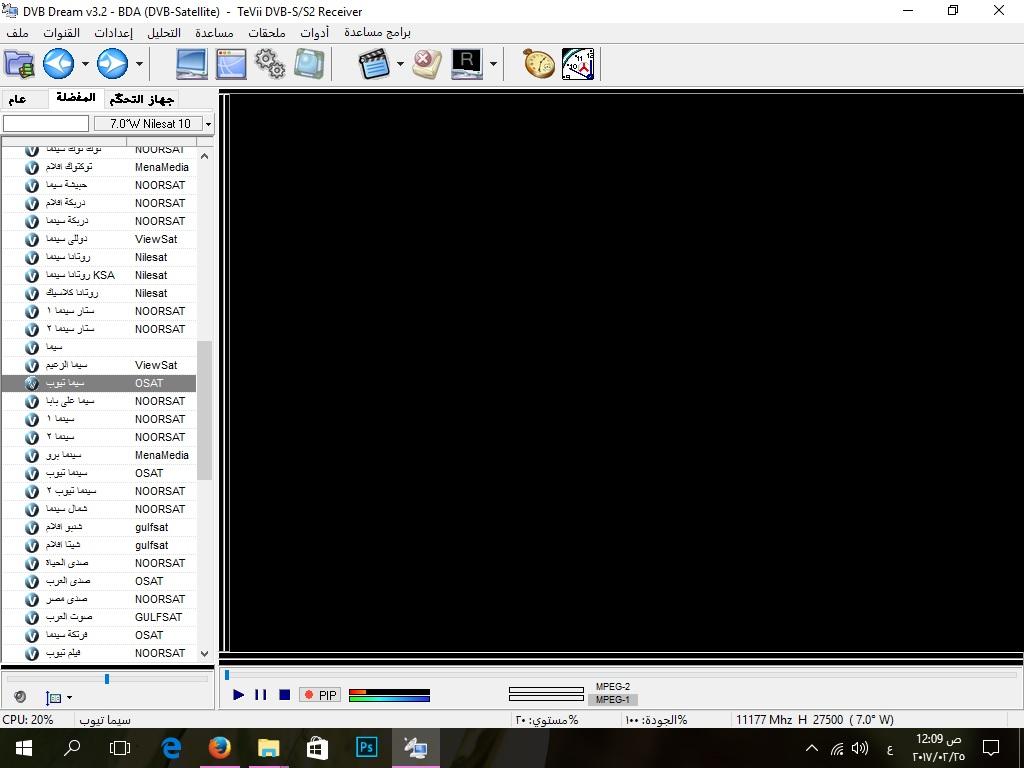Click the 11177 Mhz frequency status text
The height and width of the screenshot is (768, 1024).
[814, 720]
